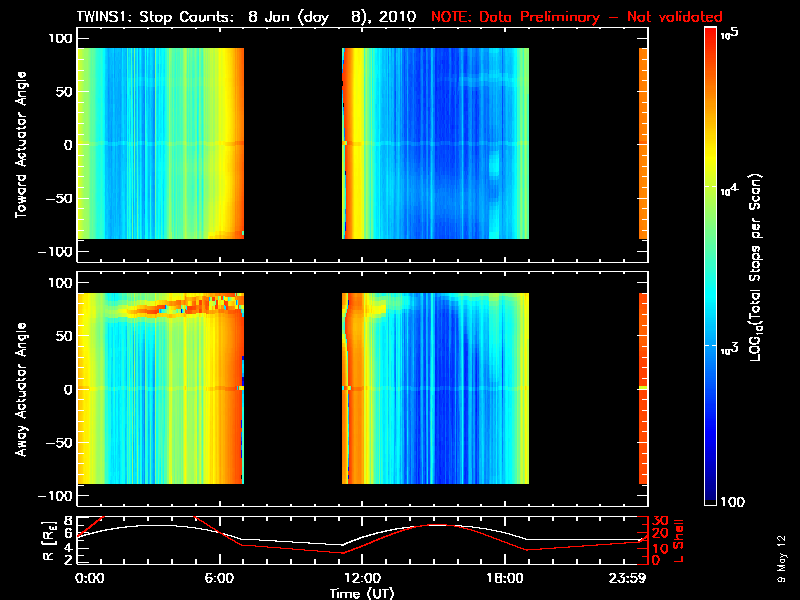Click the "0" tick on Away Actuator Angle axis
The height and width of the screenshot is (600, 800).
click(x=68, y=389)
